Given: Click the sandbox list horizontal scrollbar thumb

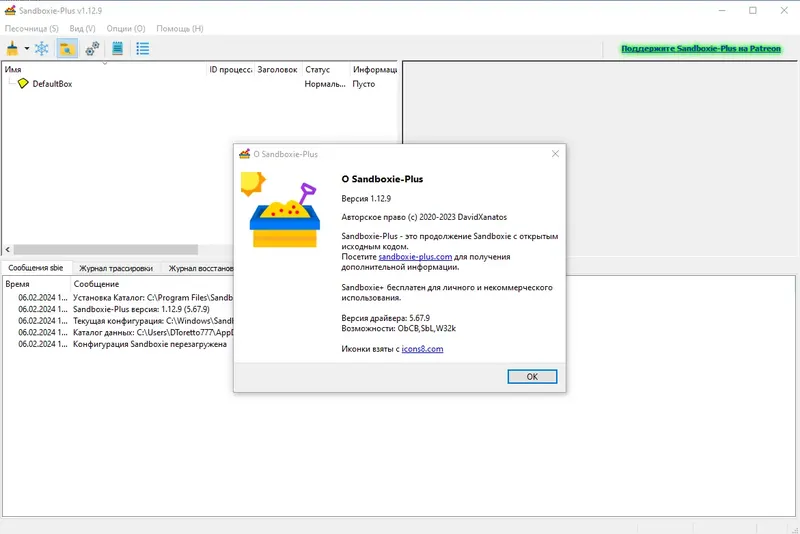Looking at the screenshot, I should click(x=106, y=249).
